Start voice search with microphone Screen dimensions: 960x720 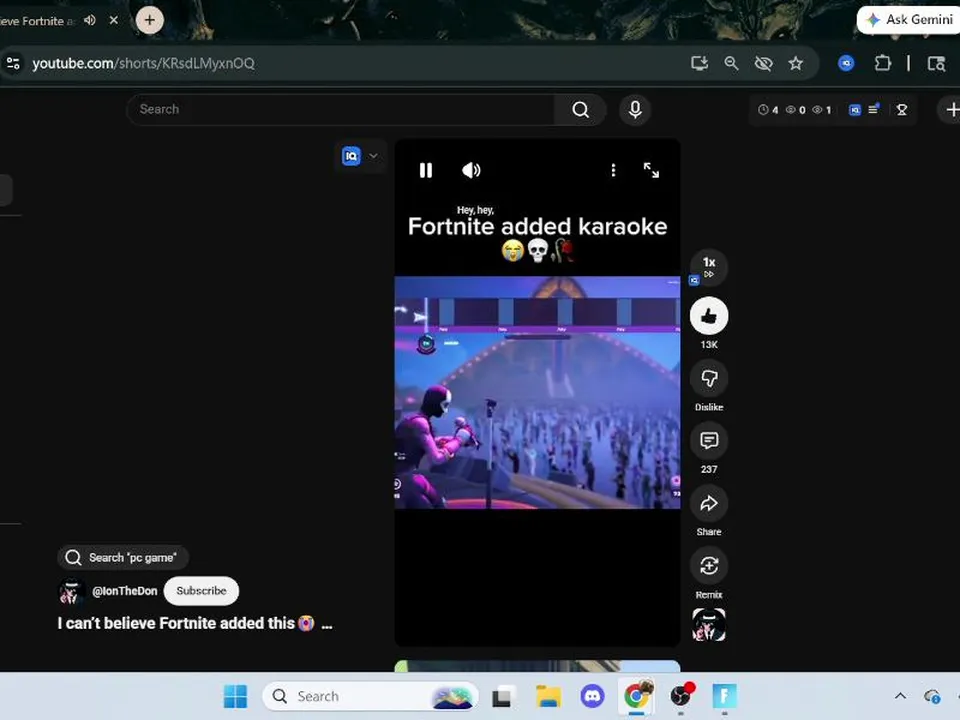pos(635,110)
